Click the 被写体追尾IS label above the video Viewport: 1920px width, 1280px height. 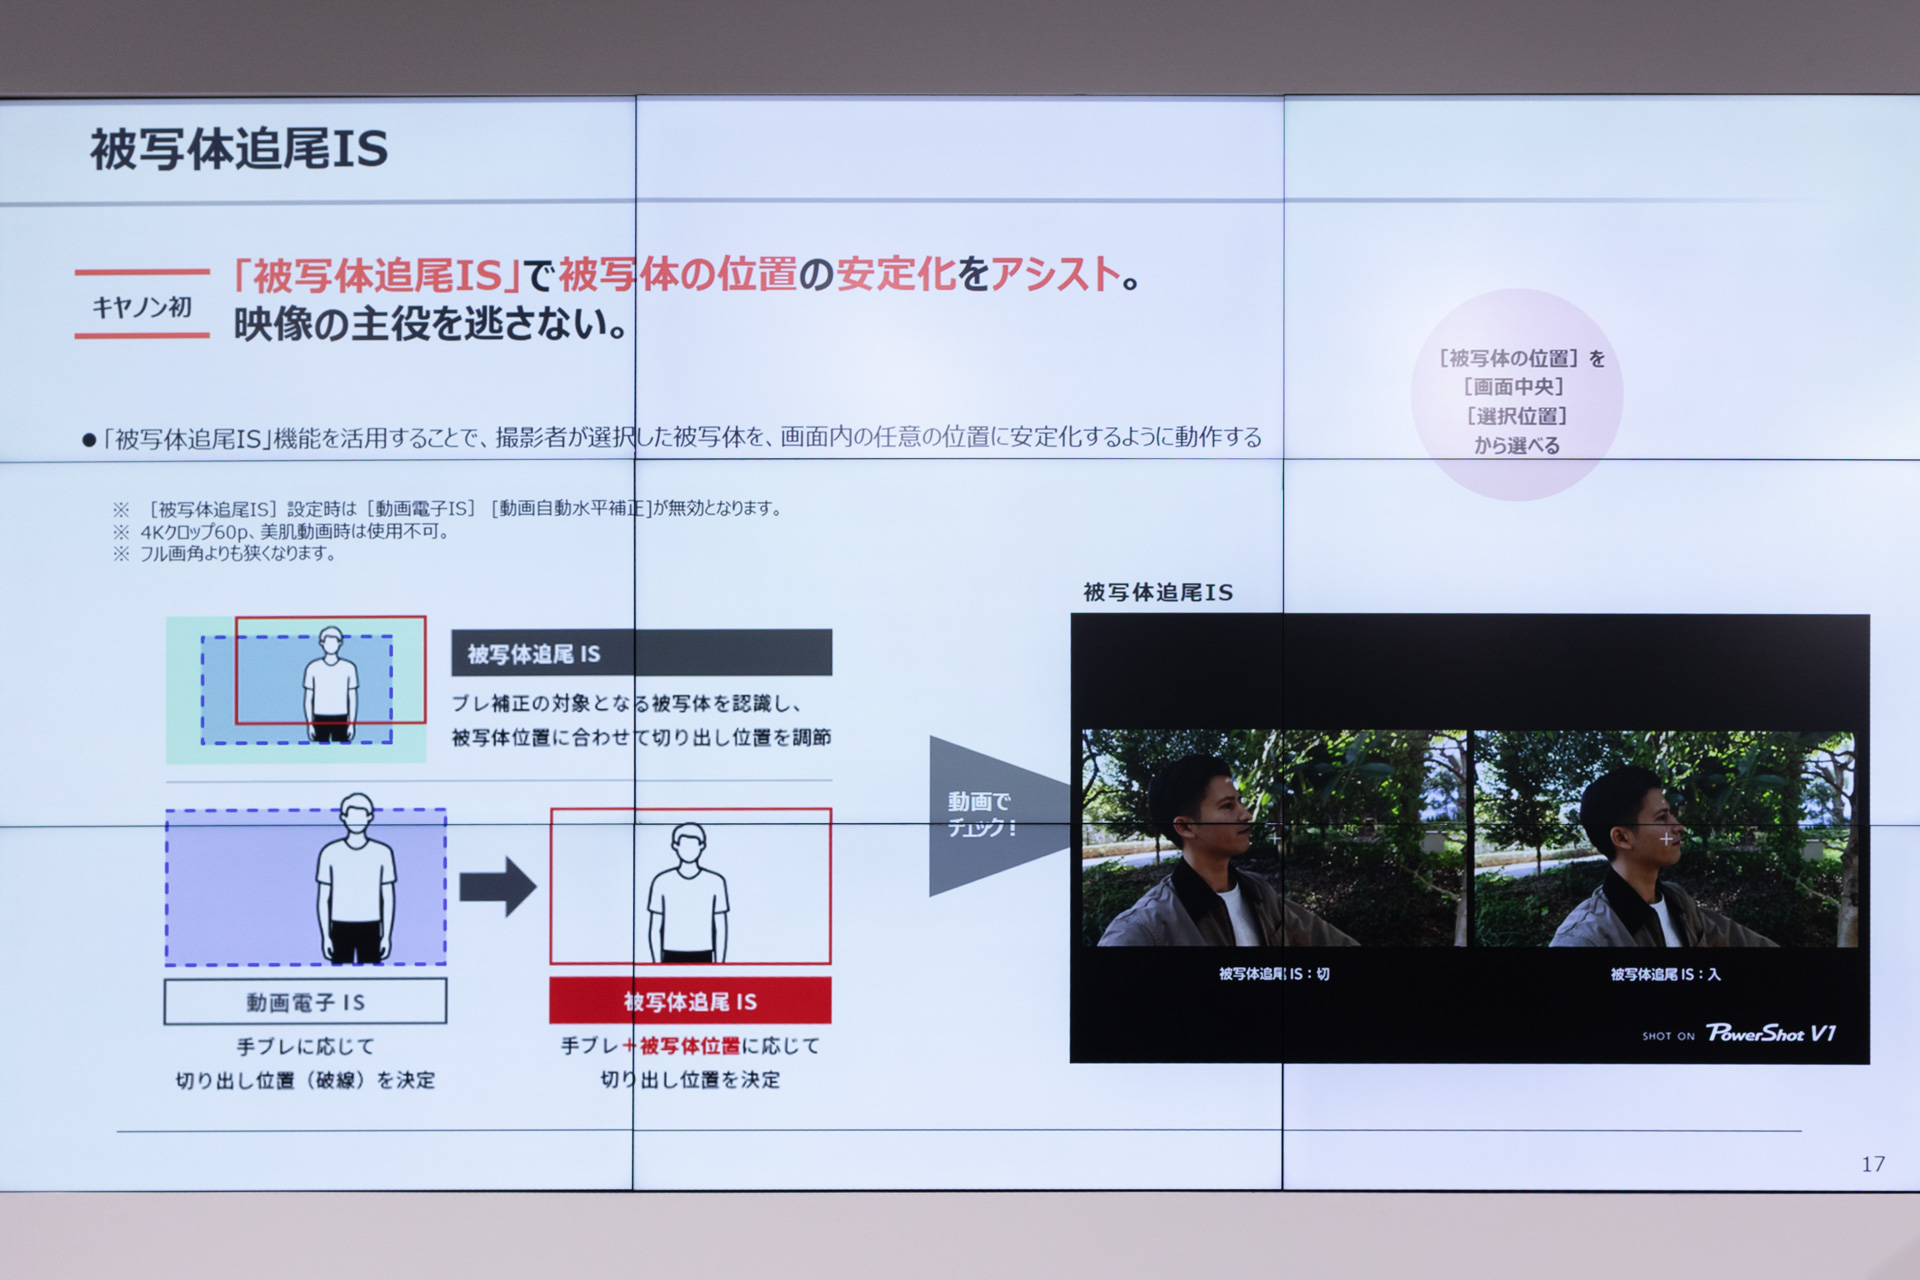click(1158, 593)
